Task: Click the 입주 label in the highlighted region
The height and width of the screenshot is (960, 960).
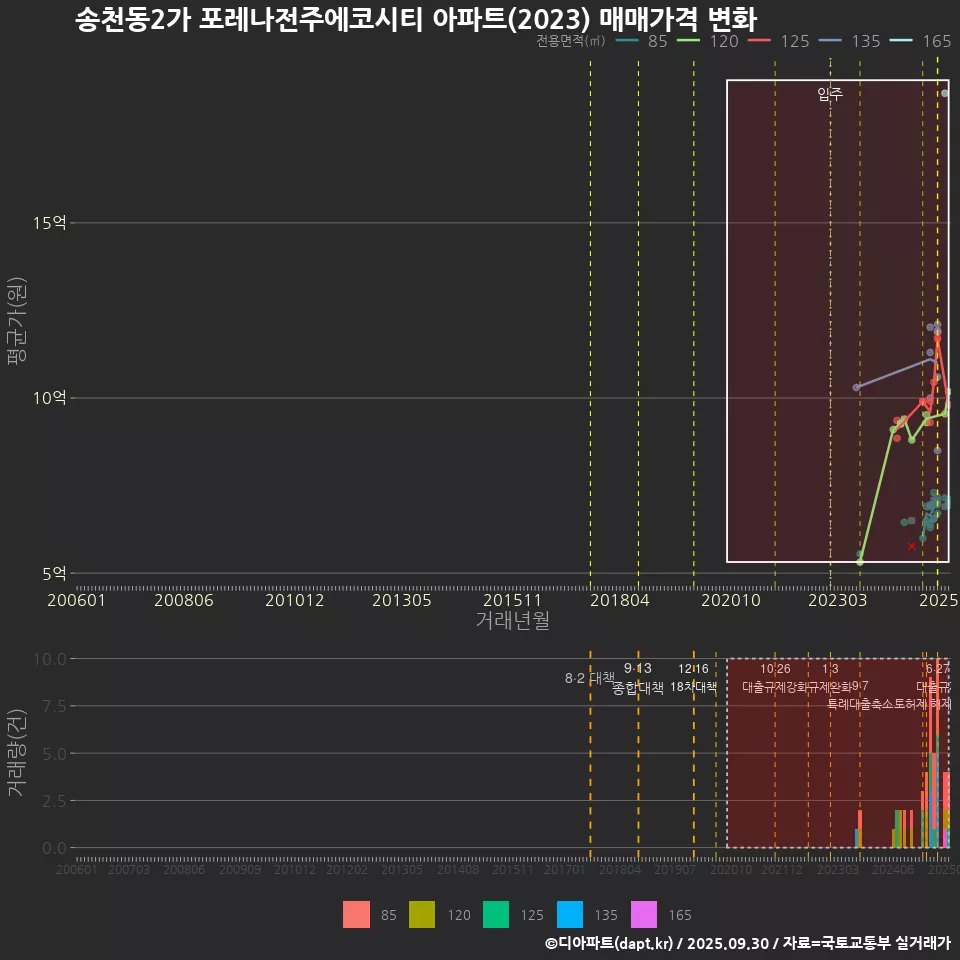Action: click(830, 95)
